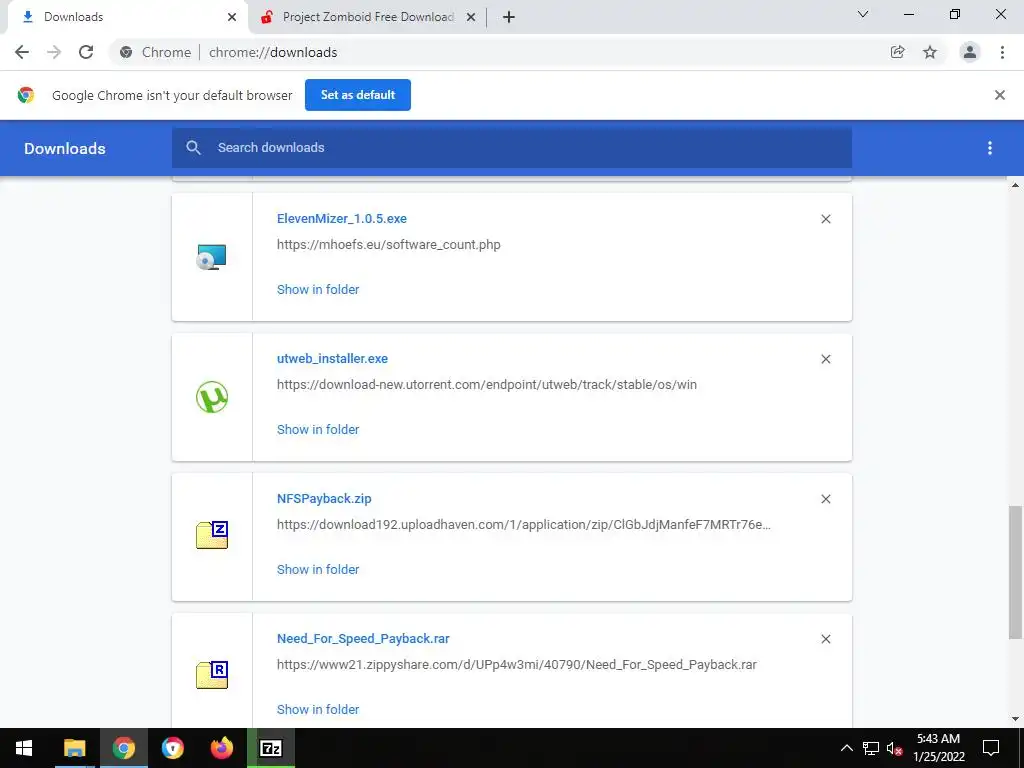Open the Windows Start menu
This screenshot has height=768, width=1024.
tap(24, 748)
